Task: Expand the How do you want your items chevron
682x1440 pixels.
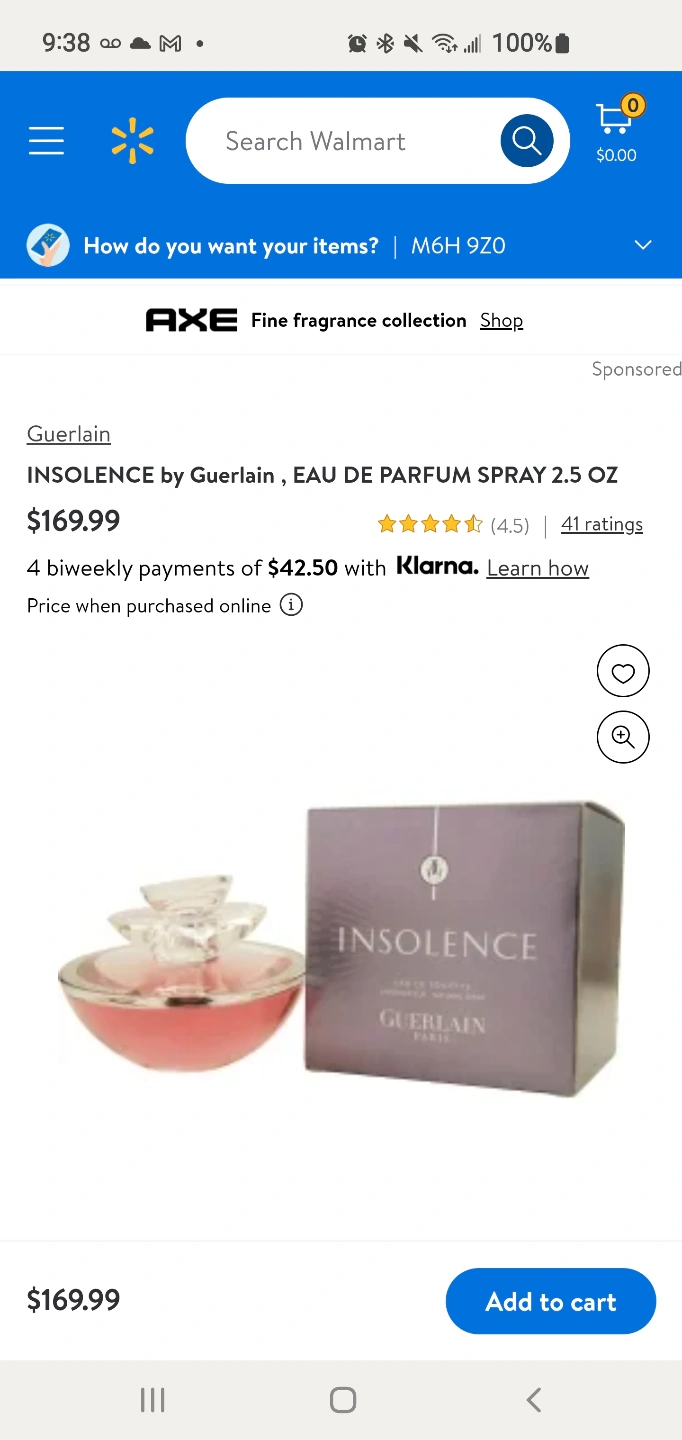Action: (643, 245)
